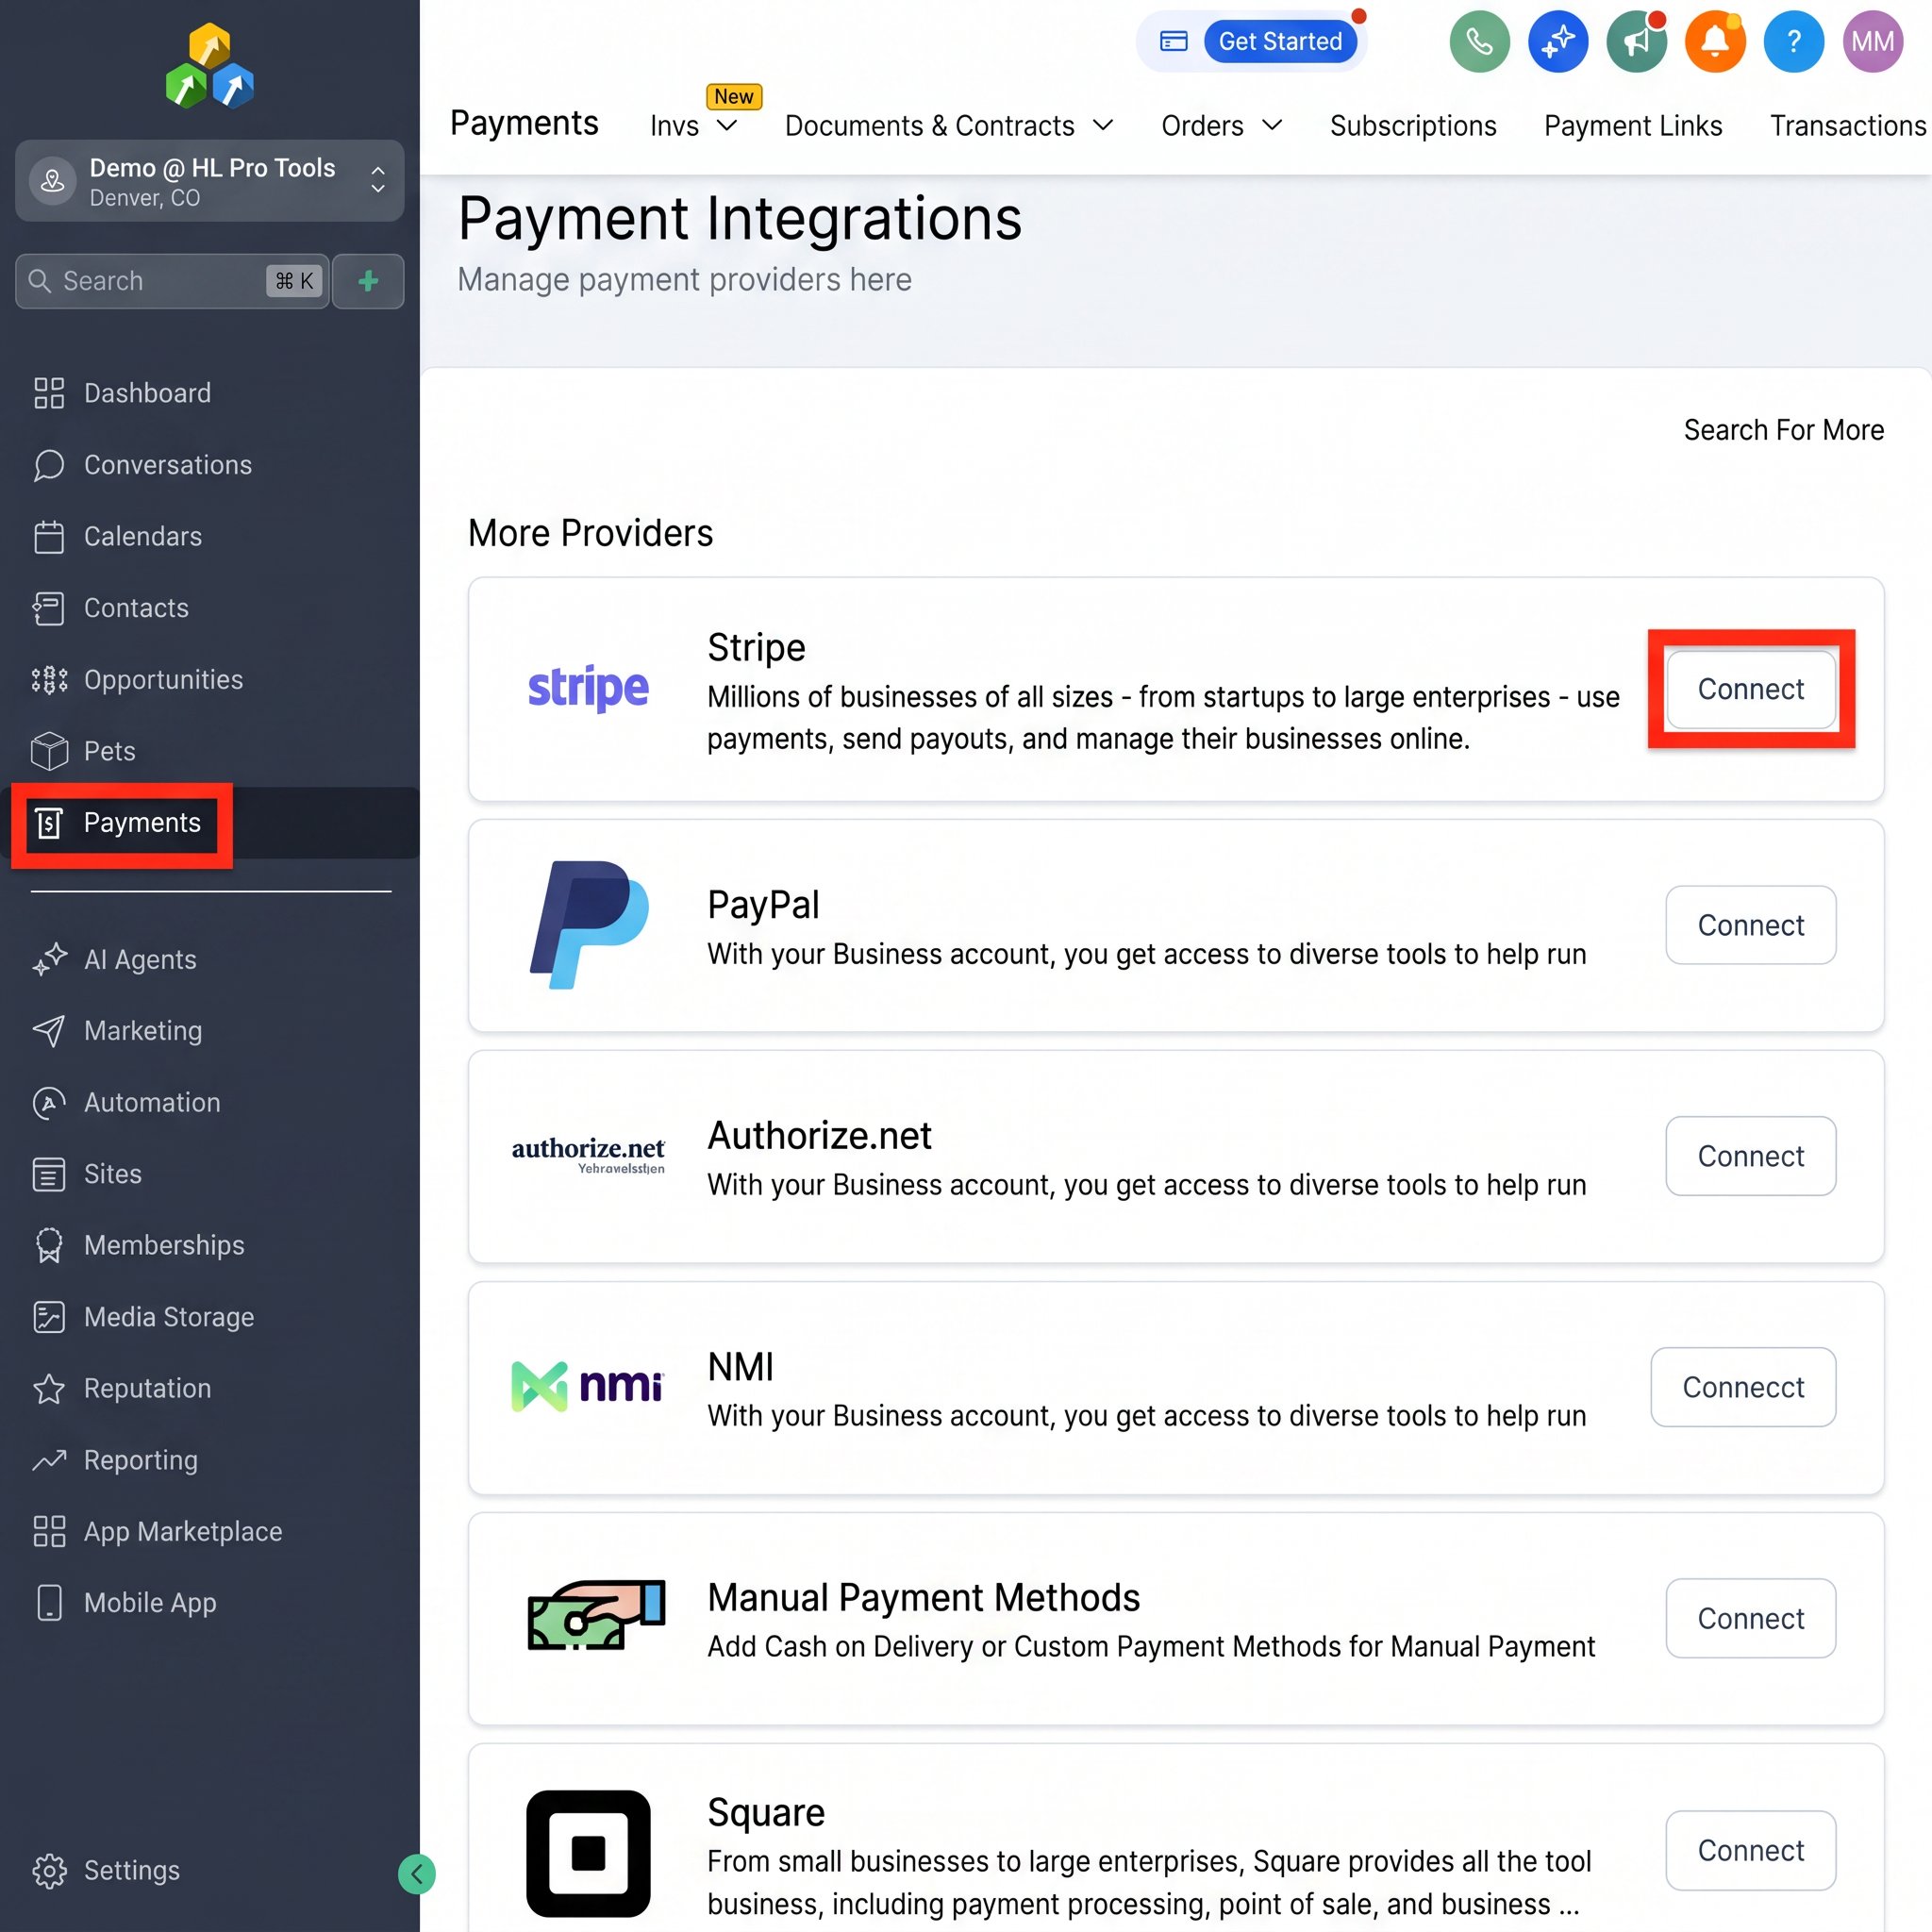This screenshot has height=1932, width=1932.
Task: Click the PayPal logo
Action: [x=588, y=925]
